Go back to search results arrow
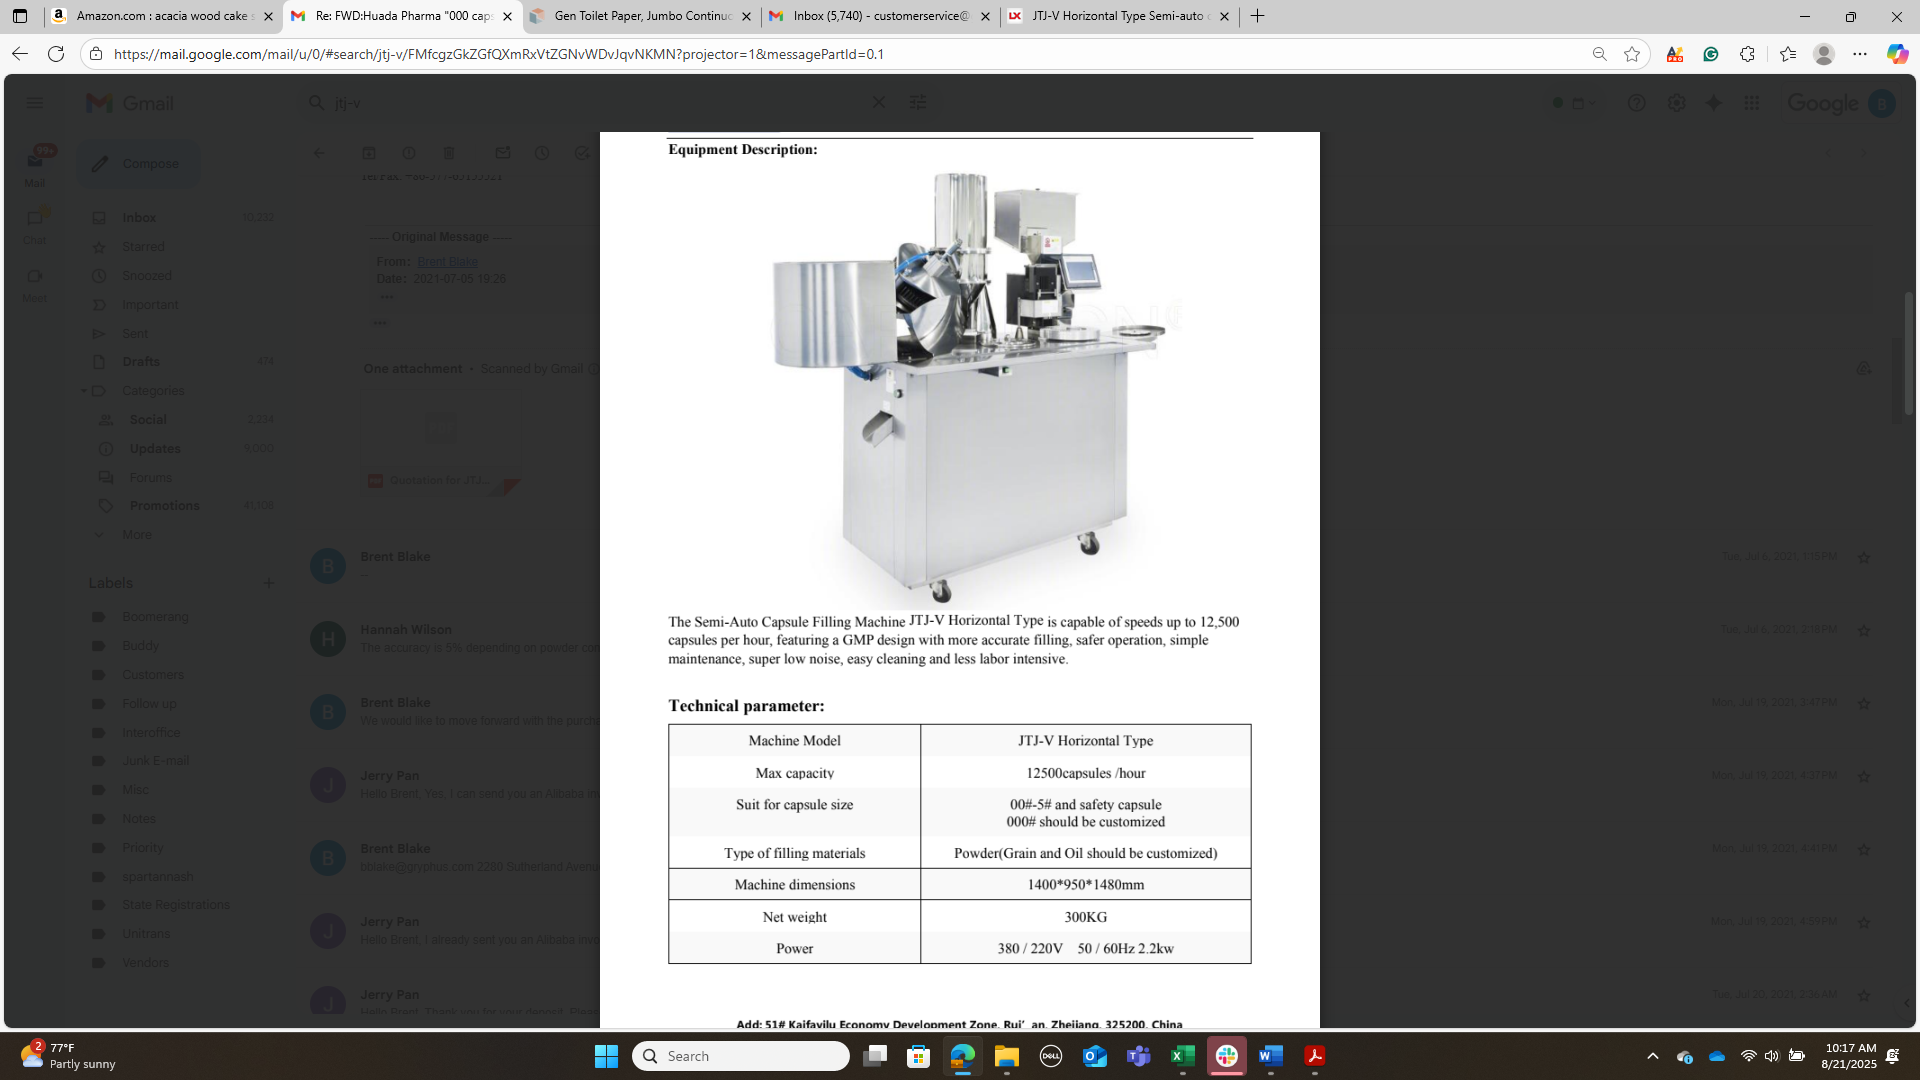Screen dimensions: 1920x1080 click(x=318, y=153)
